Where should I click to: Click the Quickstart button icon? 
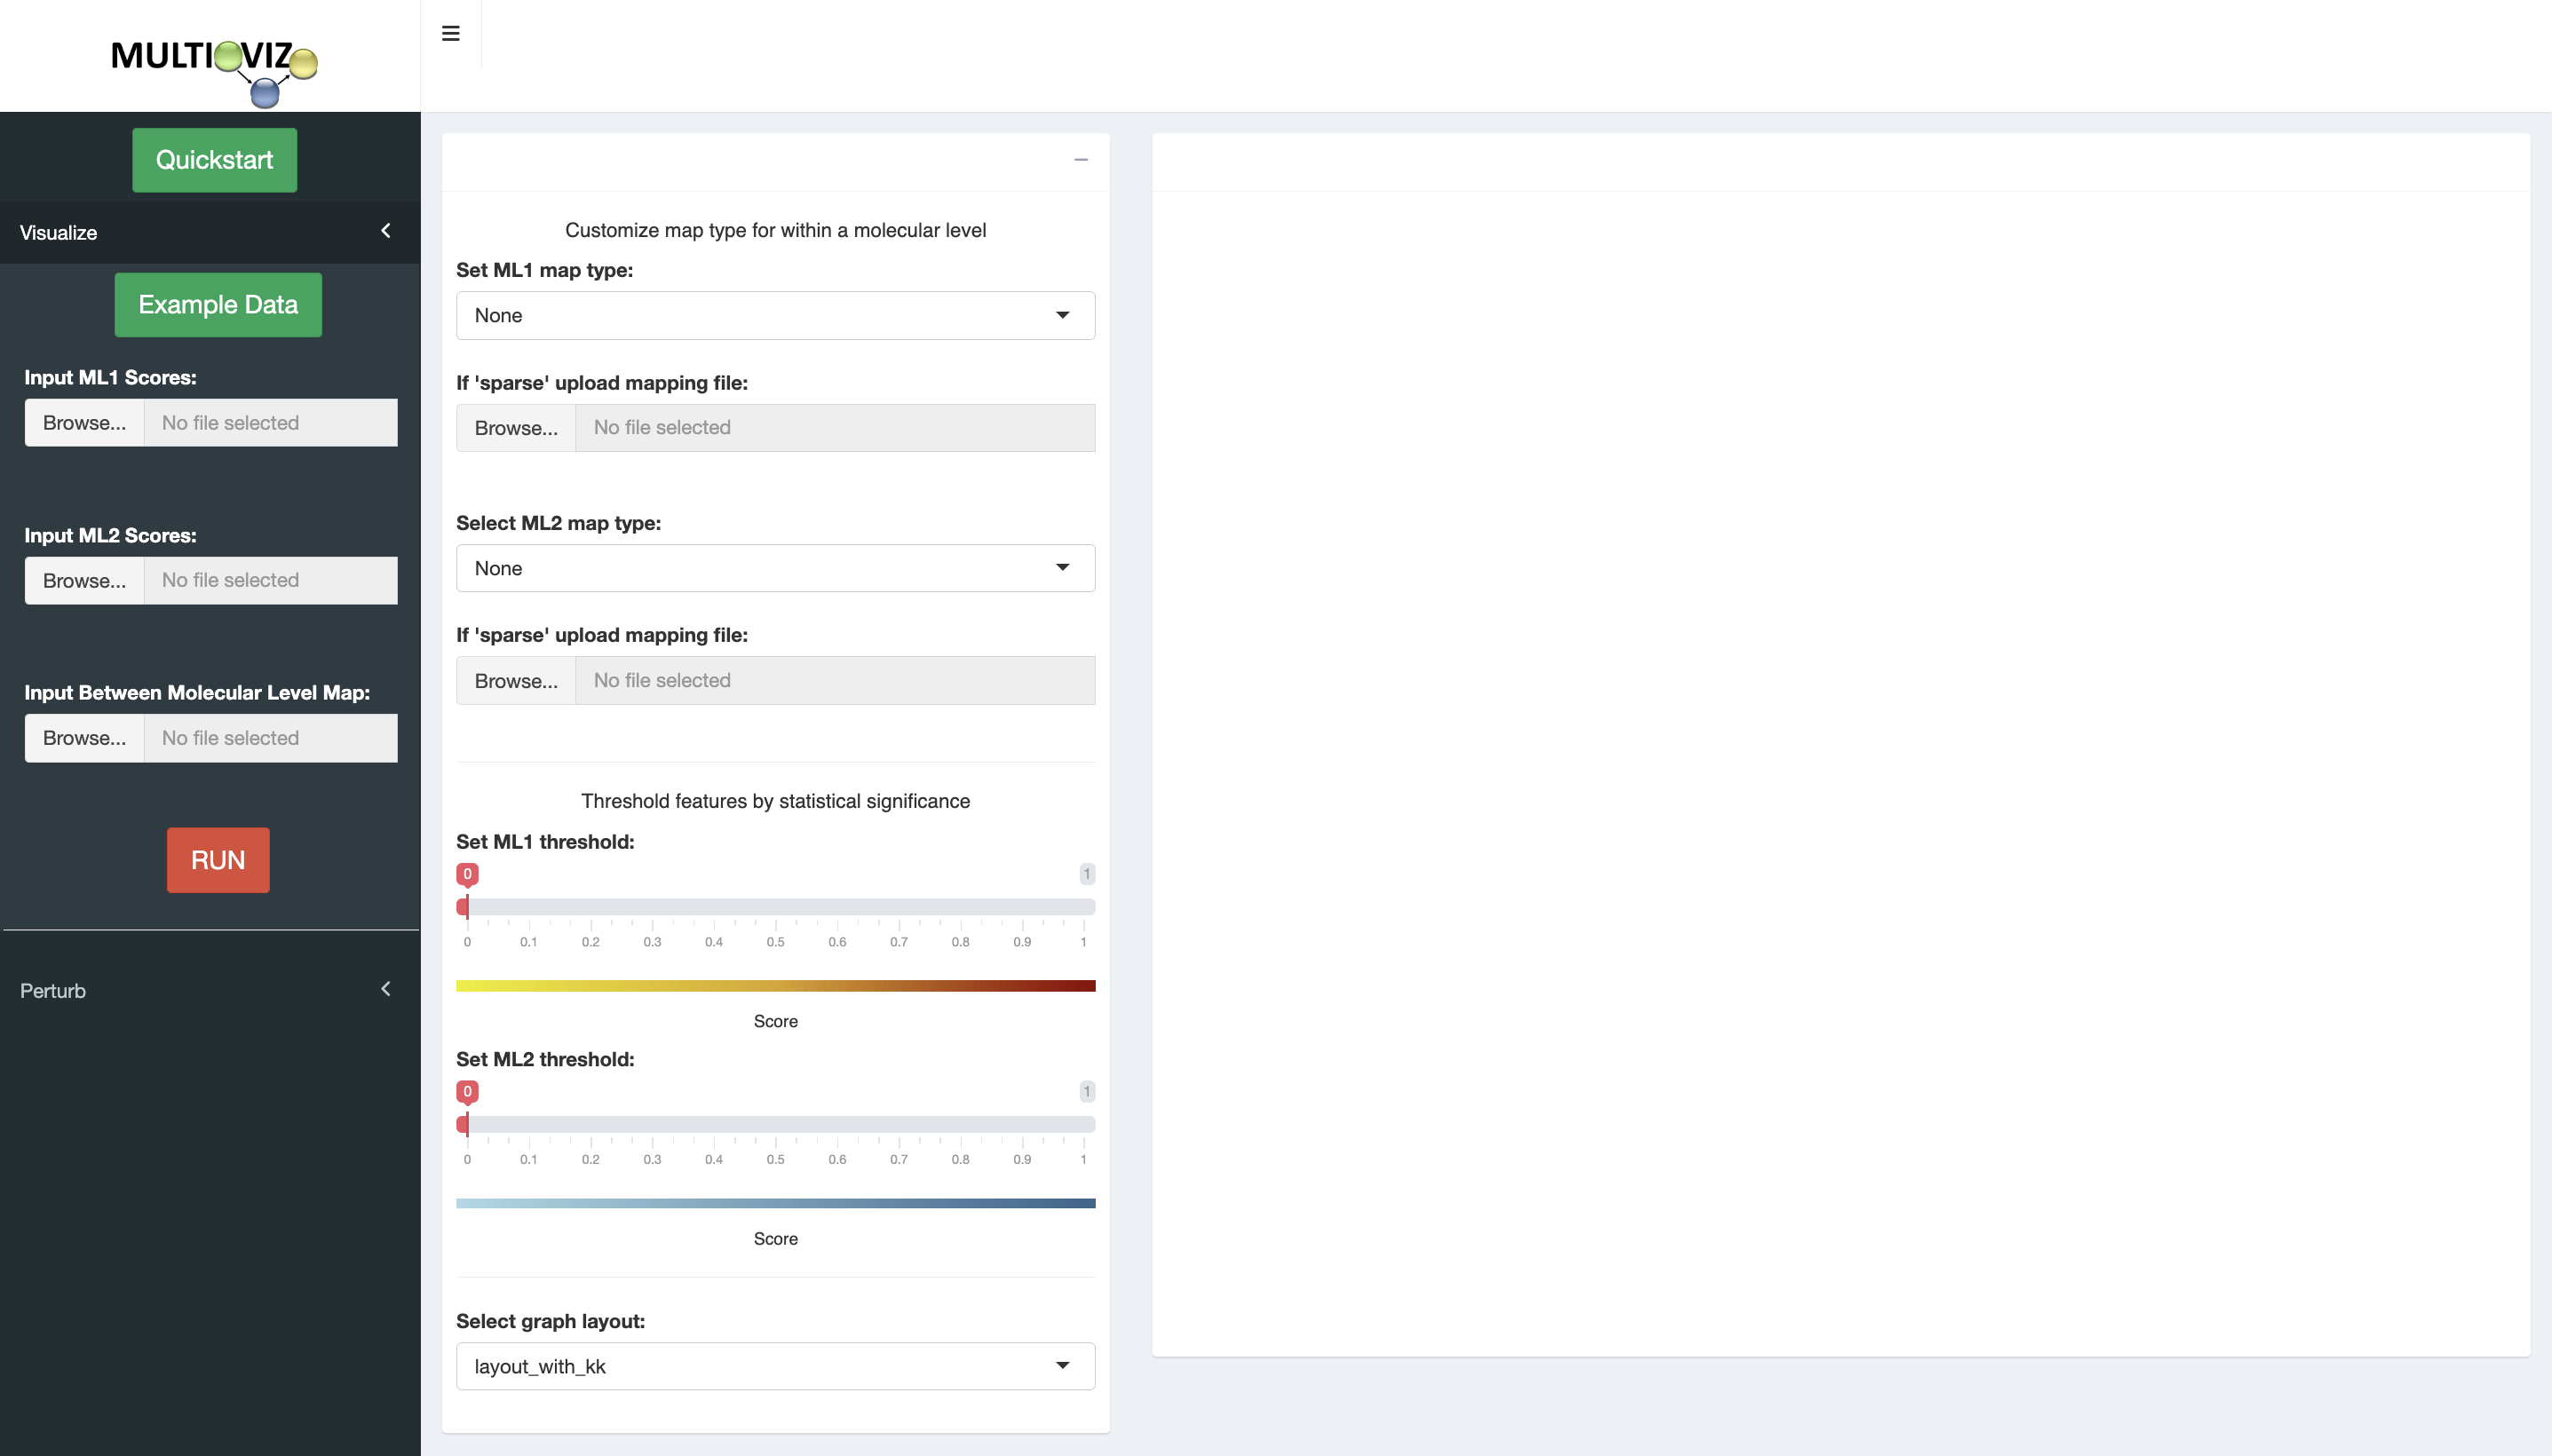click(x=214, y=160)
